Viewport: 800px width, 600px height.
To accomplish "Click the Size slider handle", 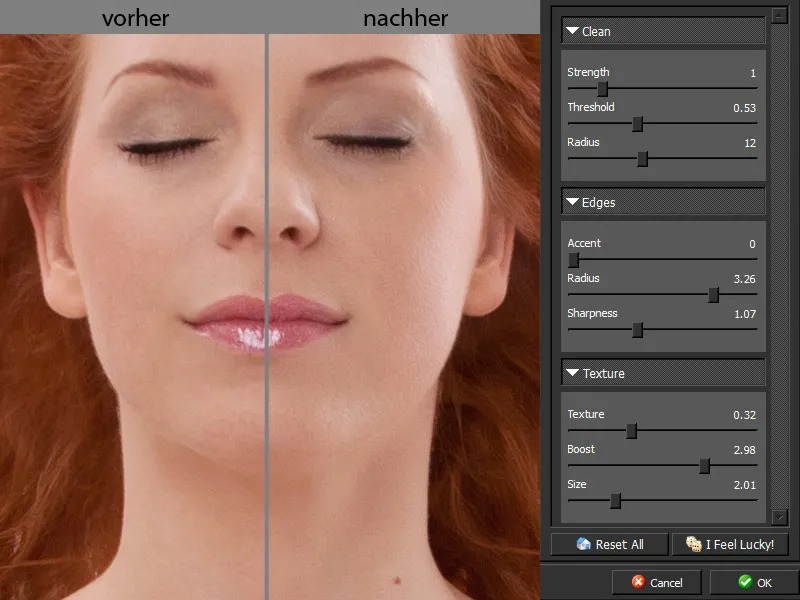I will (x=616, y=501).
